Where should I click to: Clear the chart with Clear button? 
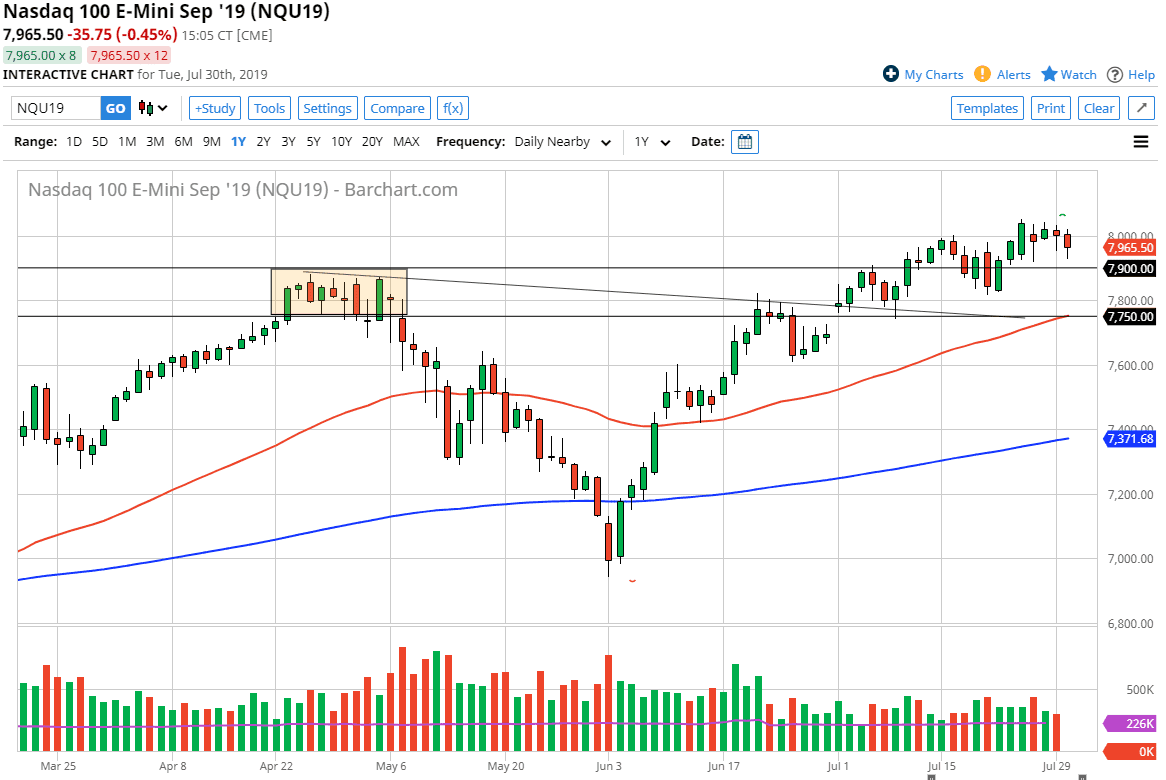coord(1099,108)
